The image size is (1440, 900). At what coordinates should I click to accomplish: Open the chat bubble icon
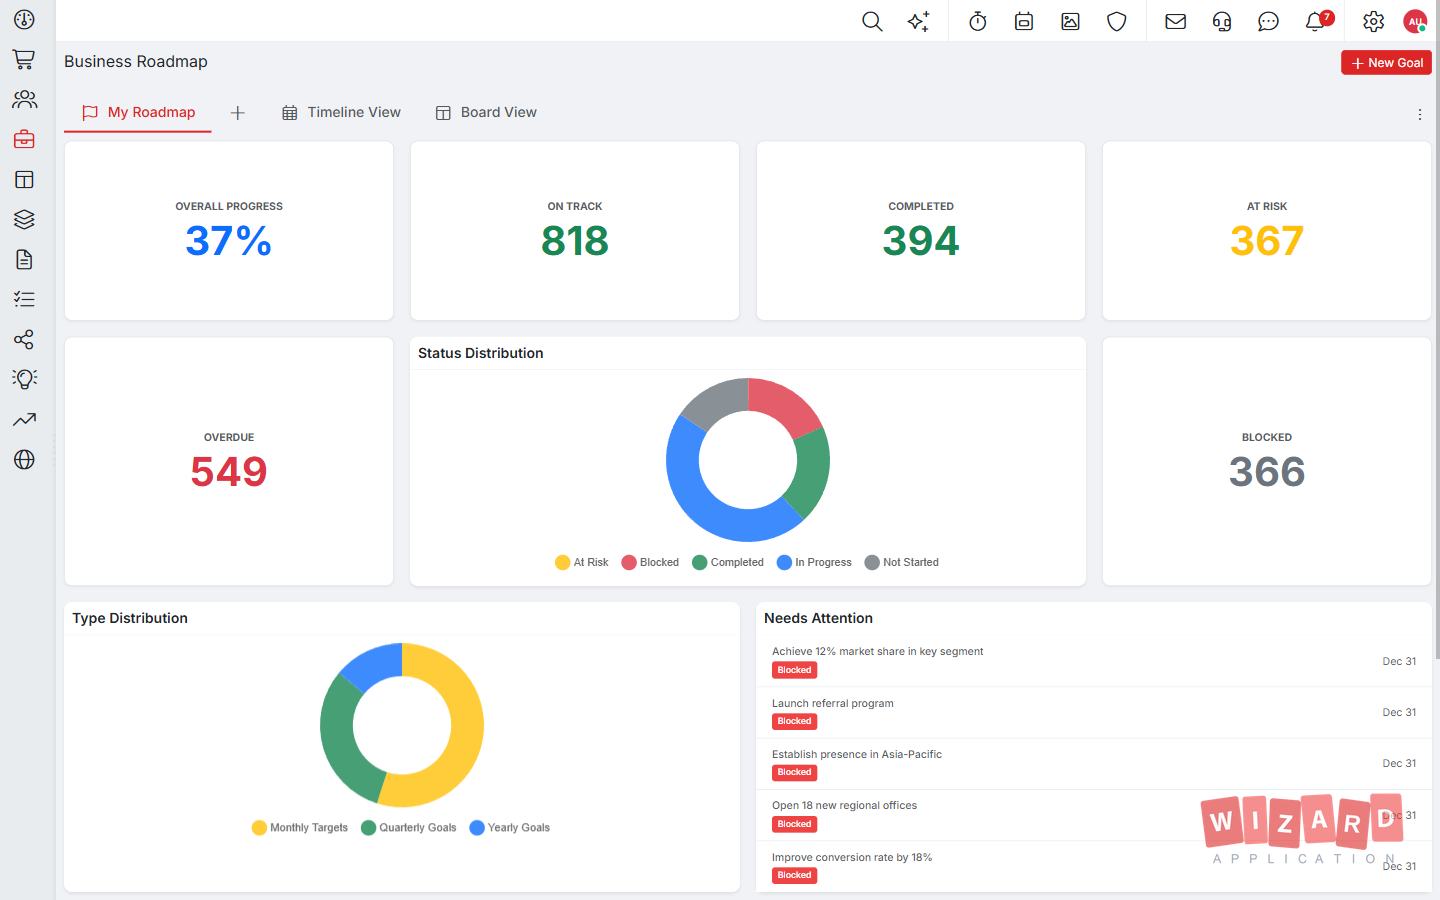tap(1268, 21)
